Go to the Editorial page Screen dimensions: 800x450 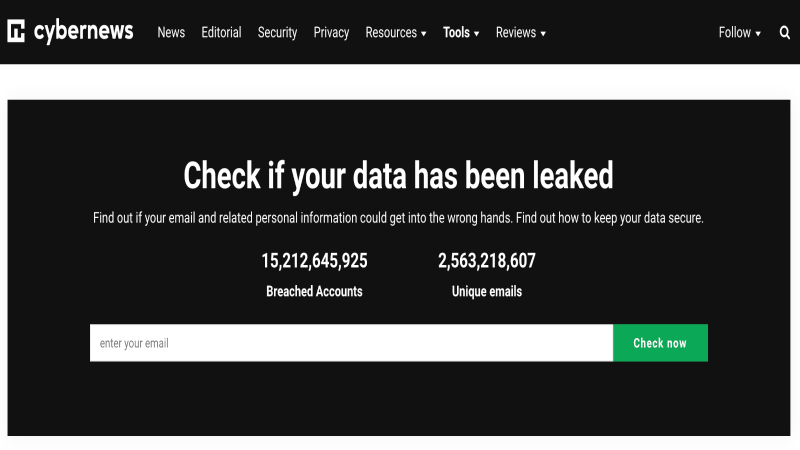[221, 33]
